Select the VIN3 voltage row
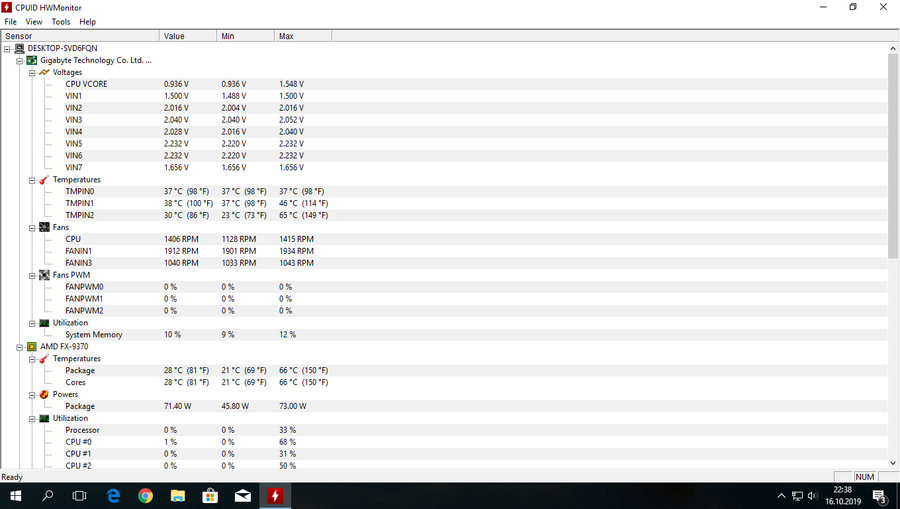 point(444,120)
